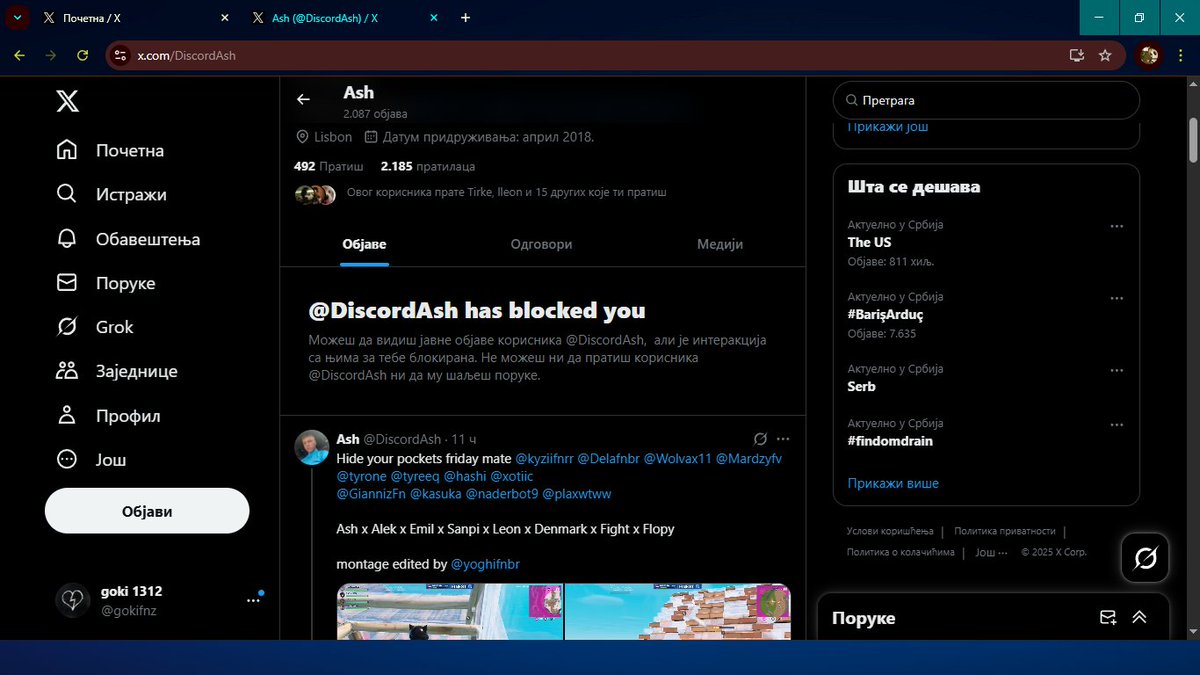The height and width of the screenshot is (675, 1200).
Task: Open the @yoghifnbr mention link
Action: 483,564
